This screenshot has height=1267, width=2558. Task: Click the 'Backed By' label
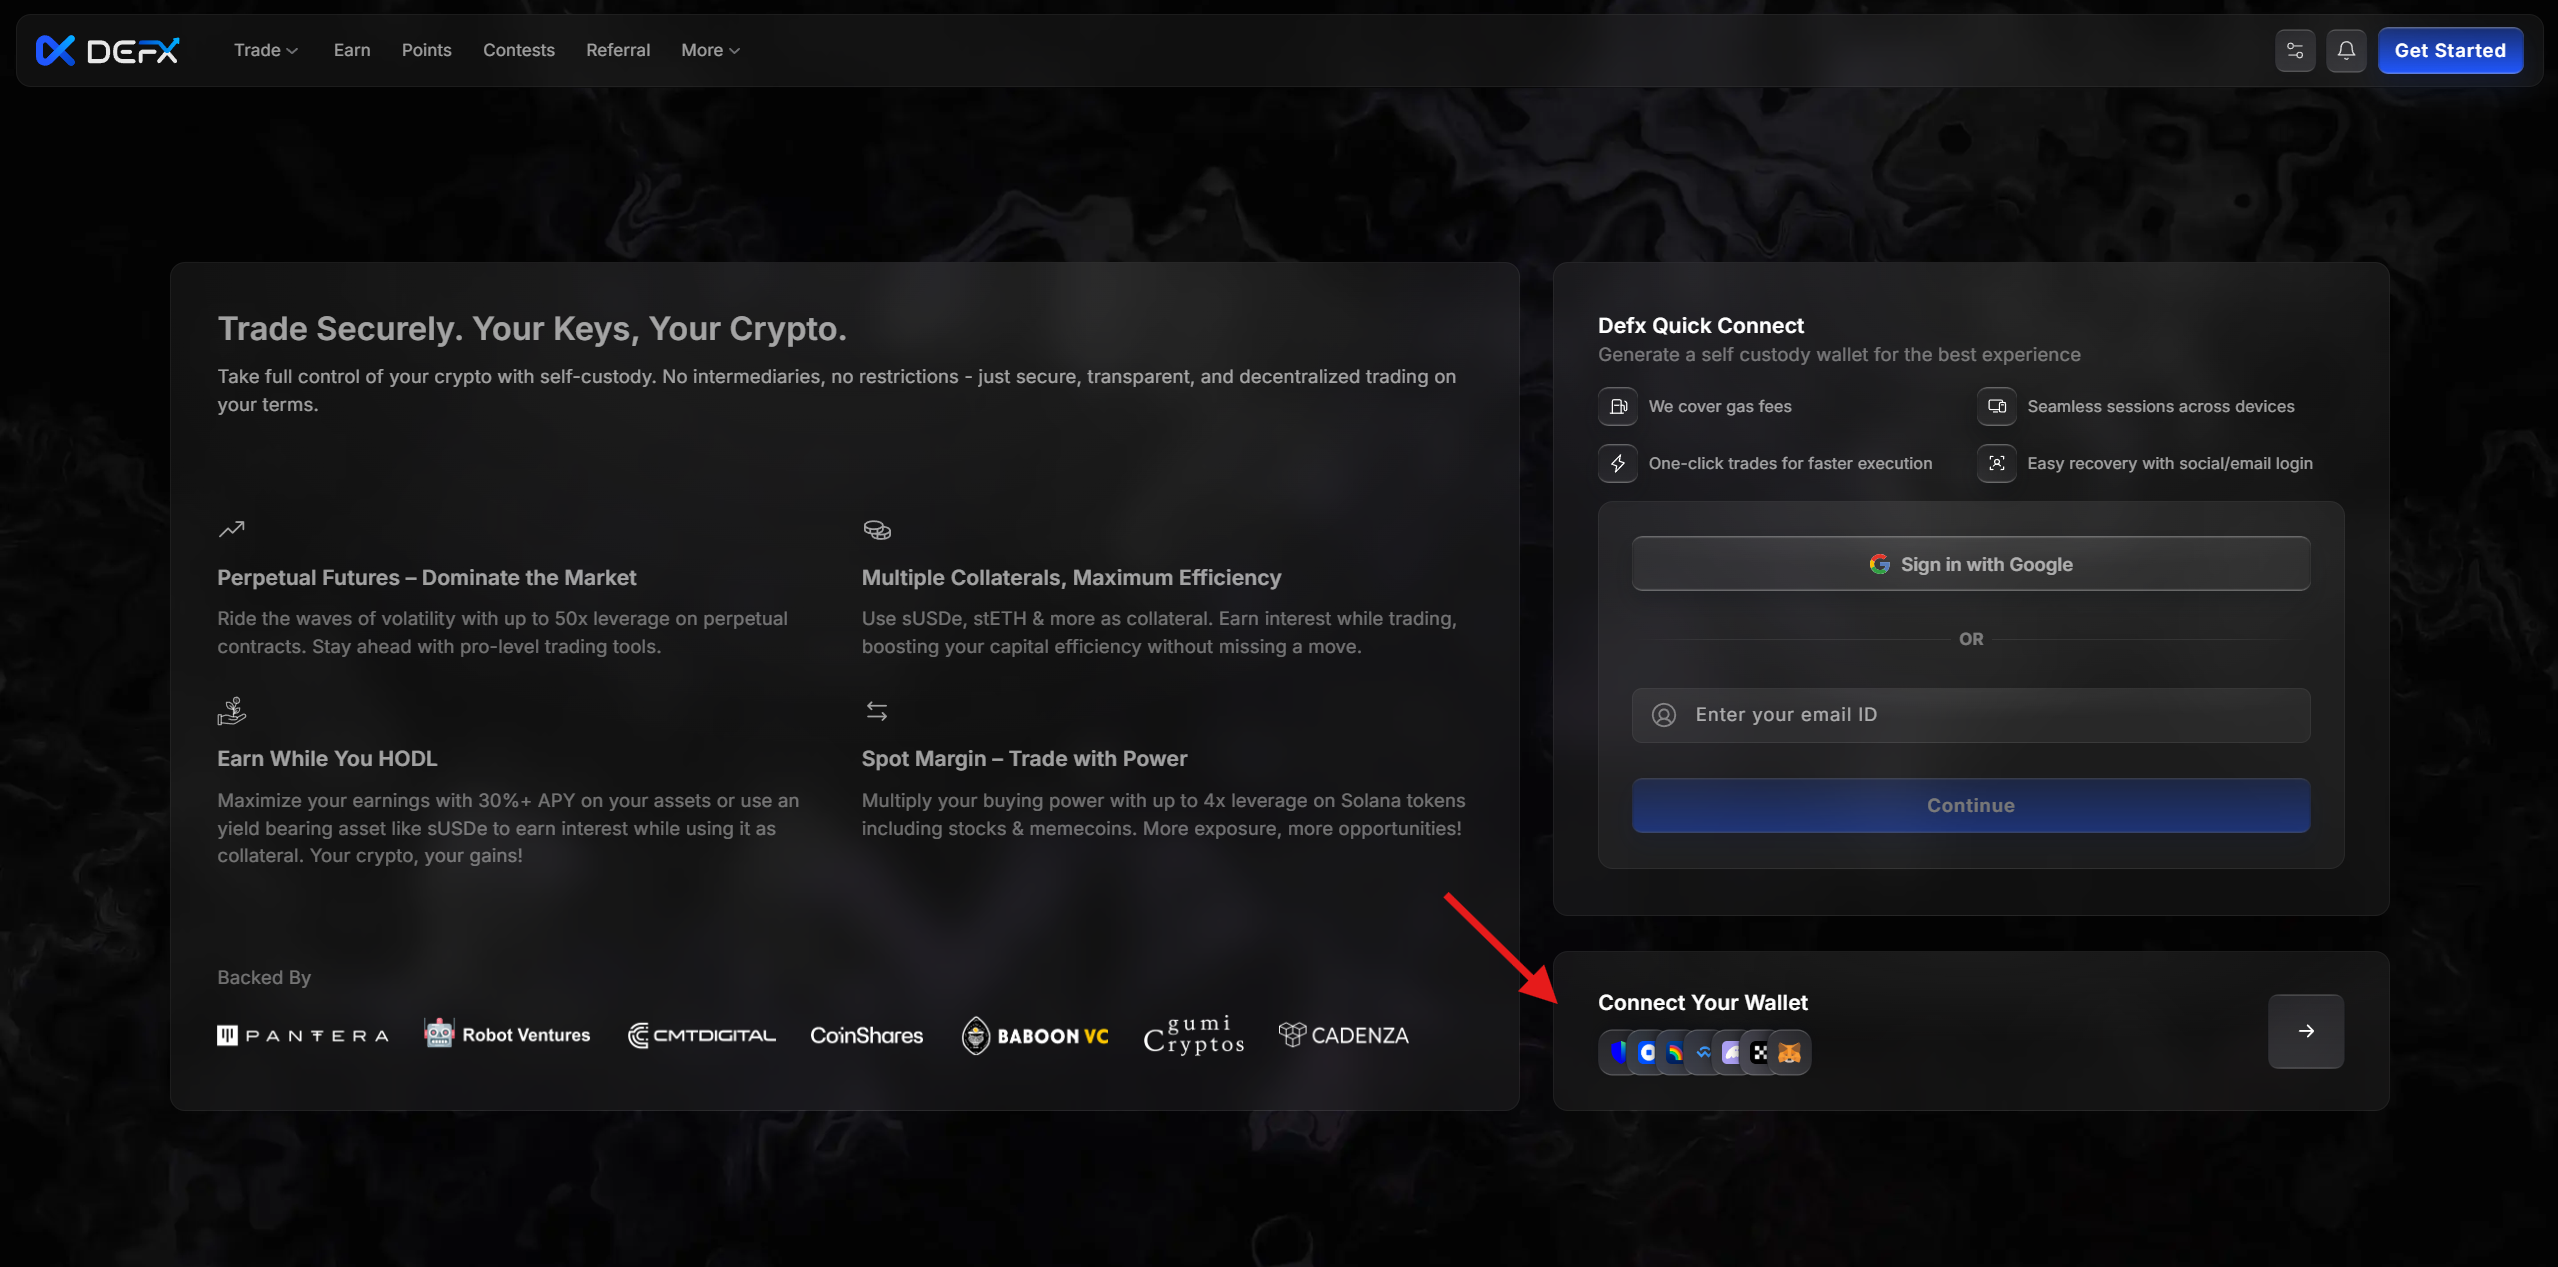264,977
